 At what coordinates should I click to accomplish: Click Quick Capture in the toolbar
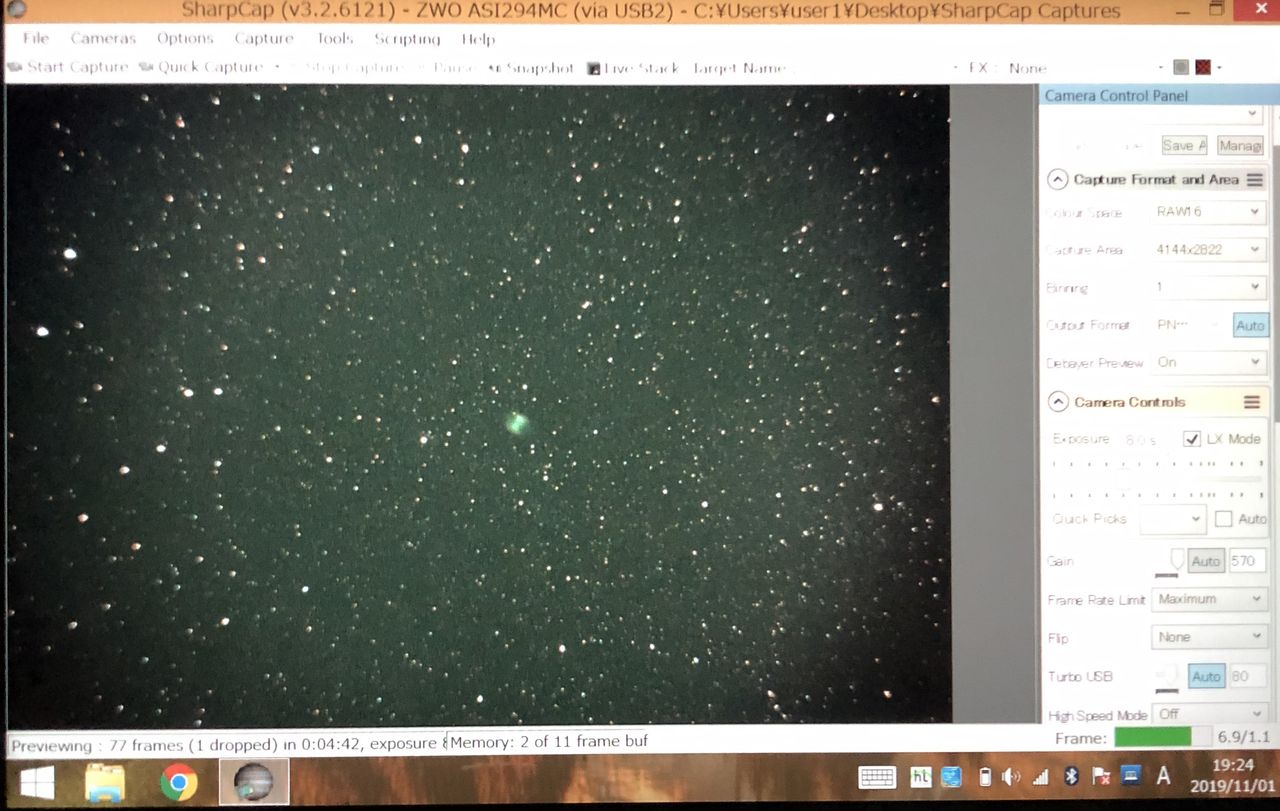tap(201, 68)
